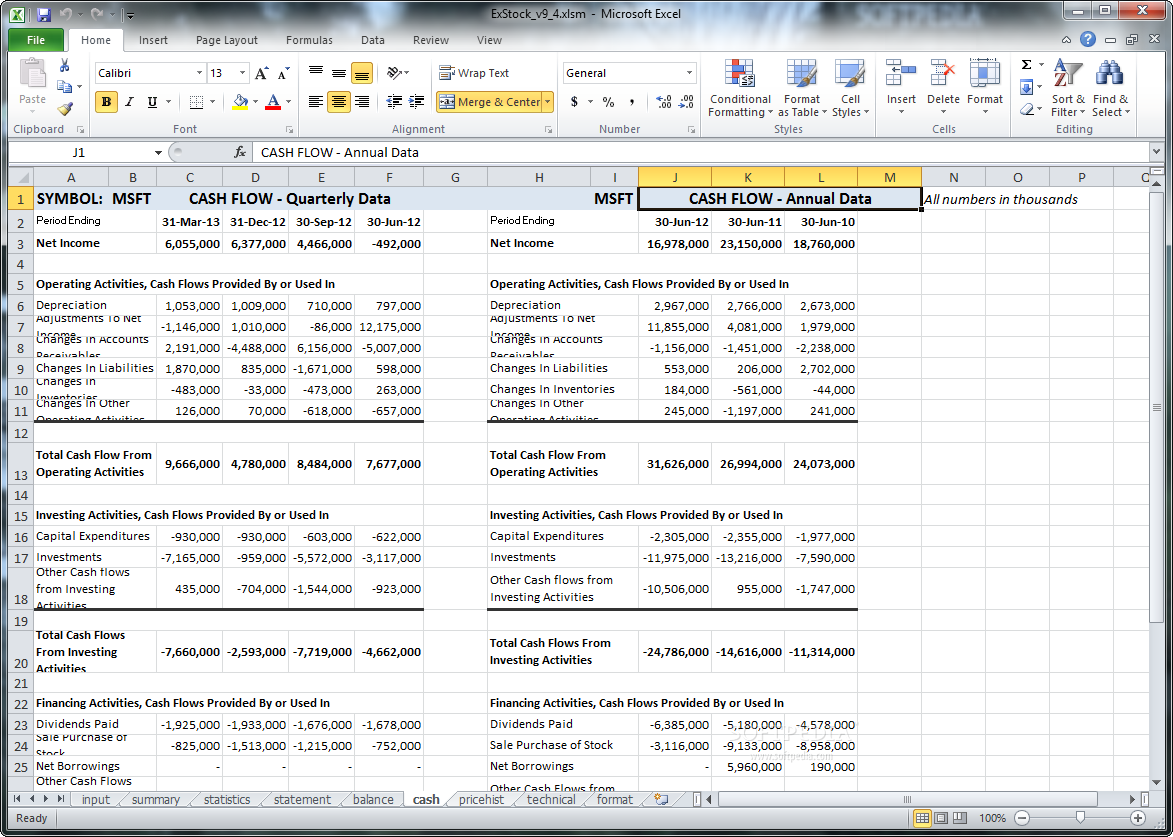The height and width of the screenshot is (837, 1173).
Task: Open Font dialog launcher
Action: (x=289, y=129)
